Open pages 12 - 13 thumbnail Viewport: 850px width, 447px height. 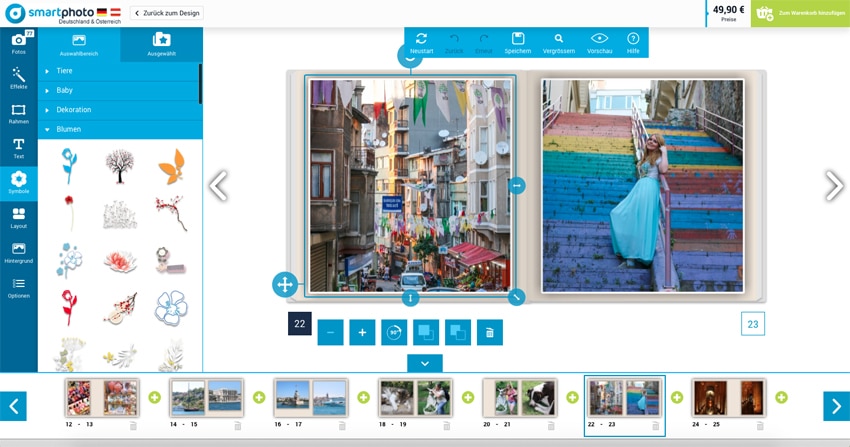[x=101, y=398]
